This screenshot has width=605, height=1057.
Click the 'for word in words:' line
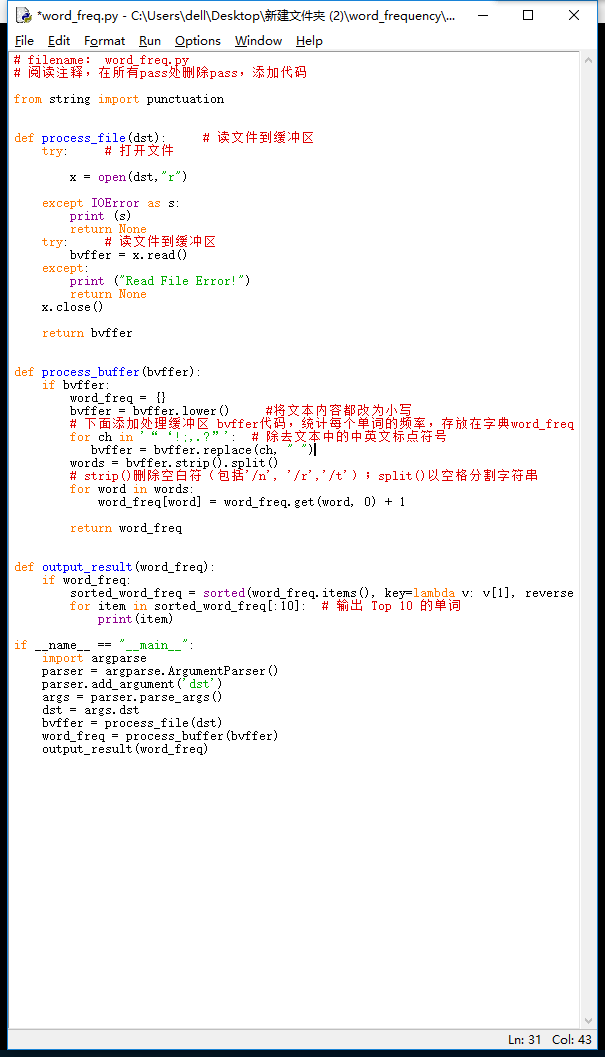pos(132,489)
